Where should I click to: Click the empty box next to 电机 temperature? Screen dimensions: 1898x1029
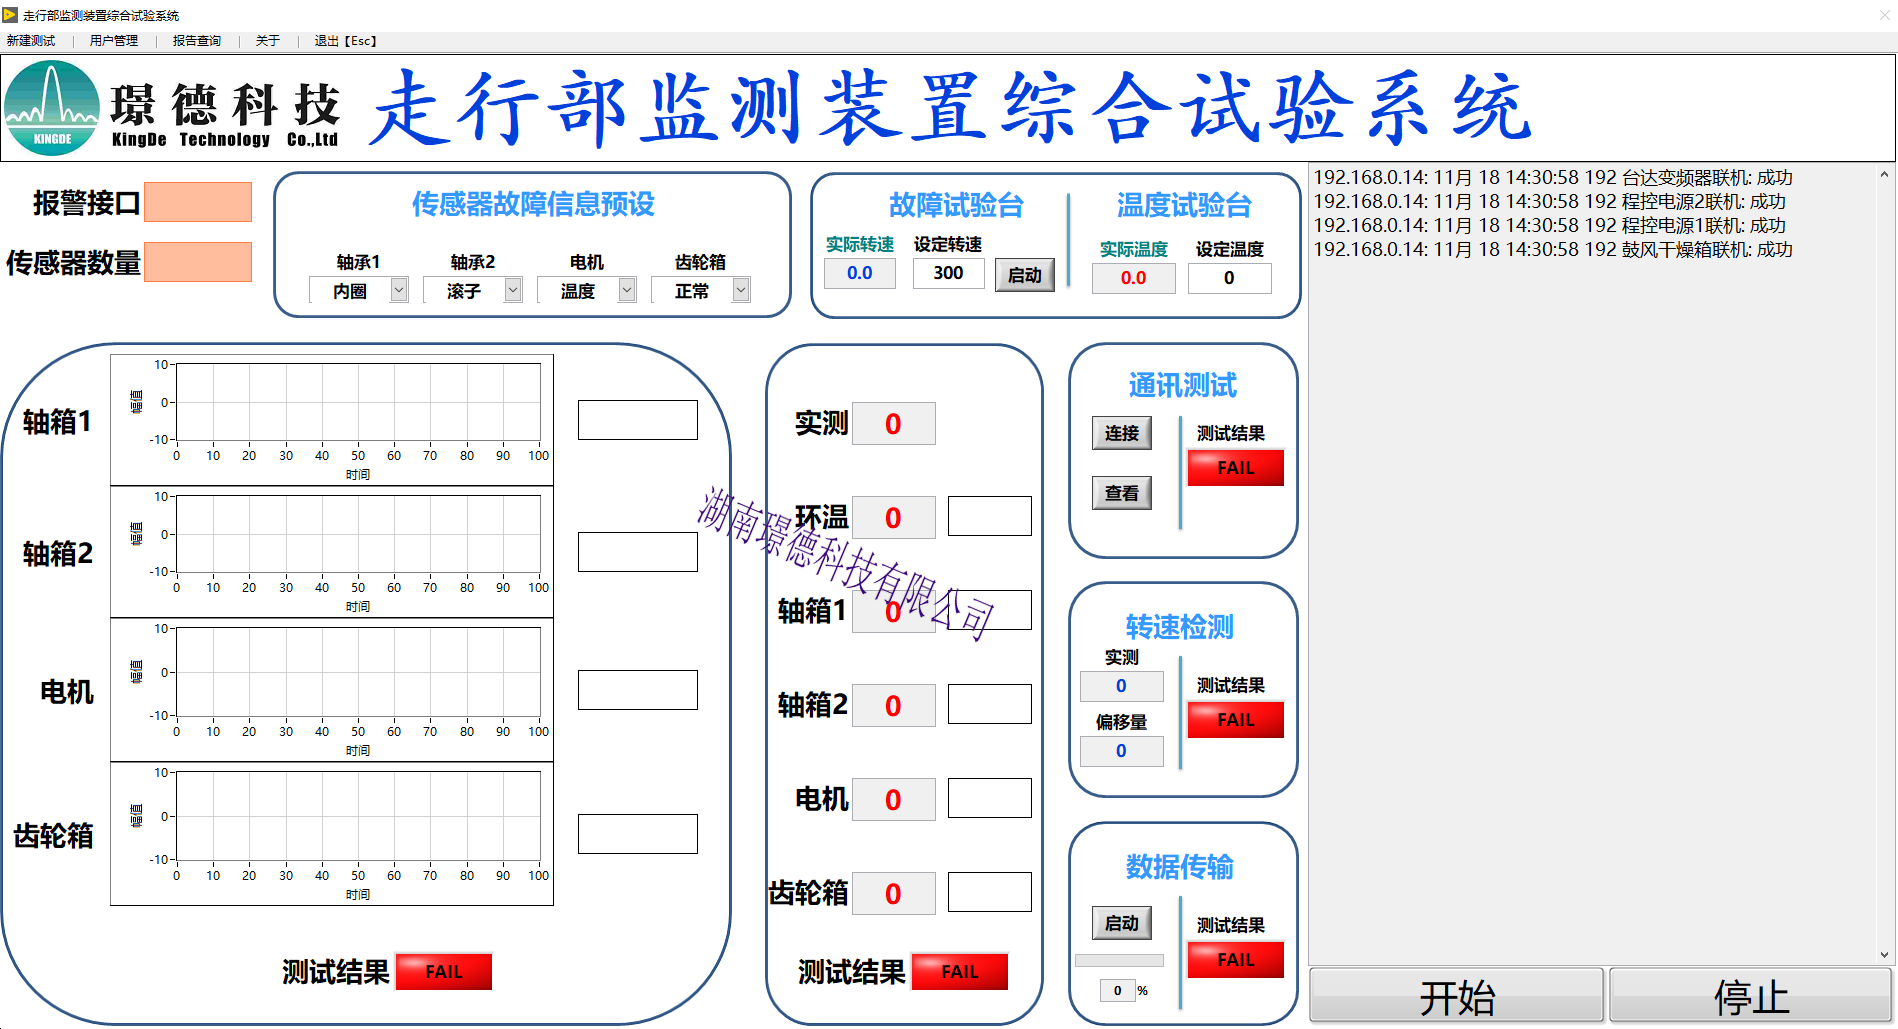click(x=990, y=798)
